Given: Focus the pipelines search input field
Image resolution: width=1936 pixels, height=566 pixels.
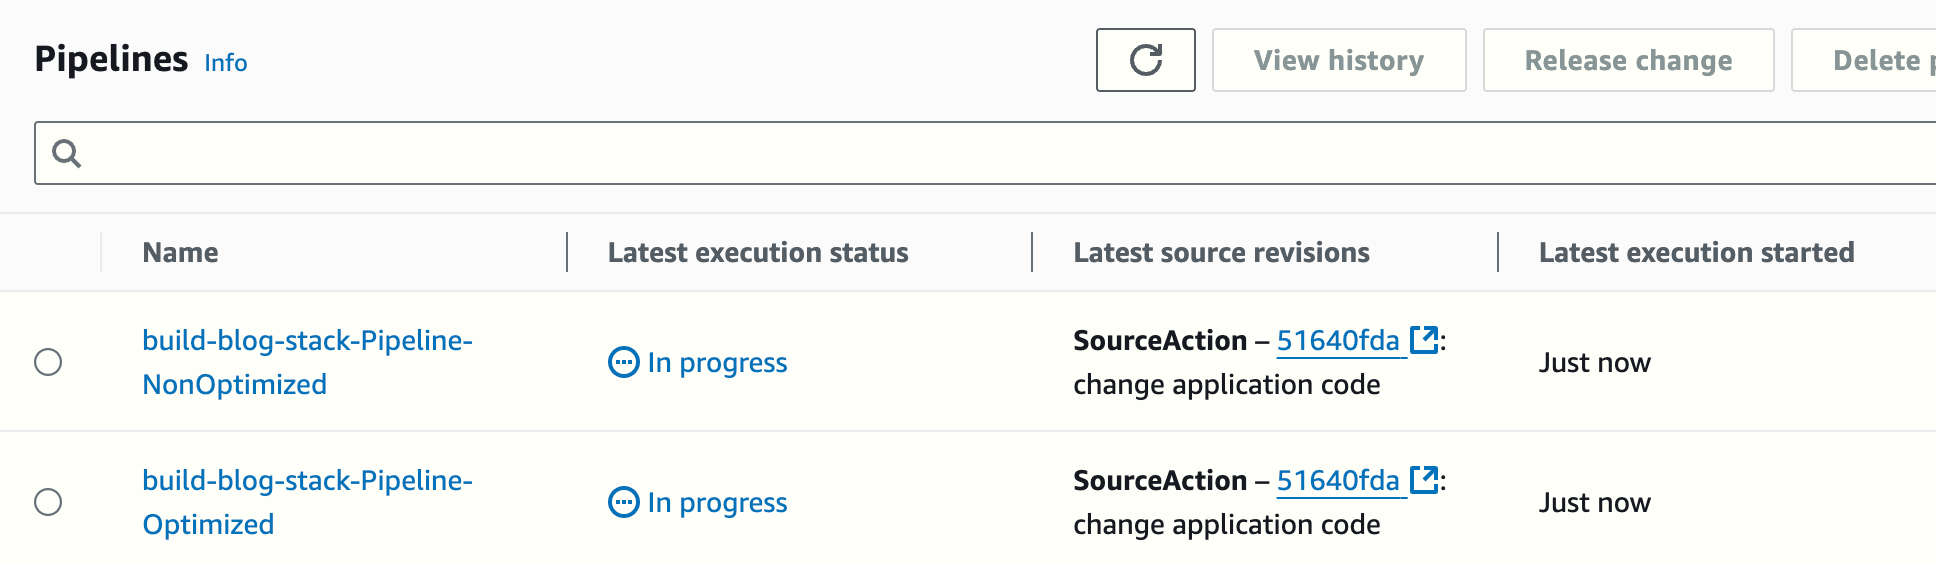Looking at the screenshot, I should (1000, 153).
